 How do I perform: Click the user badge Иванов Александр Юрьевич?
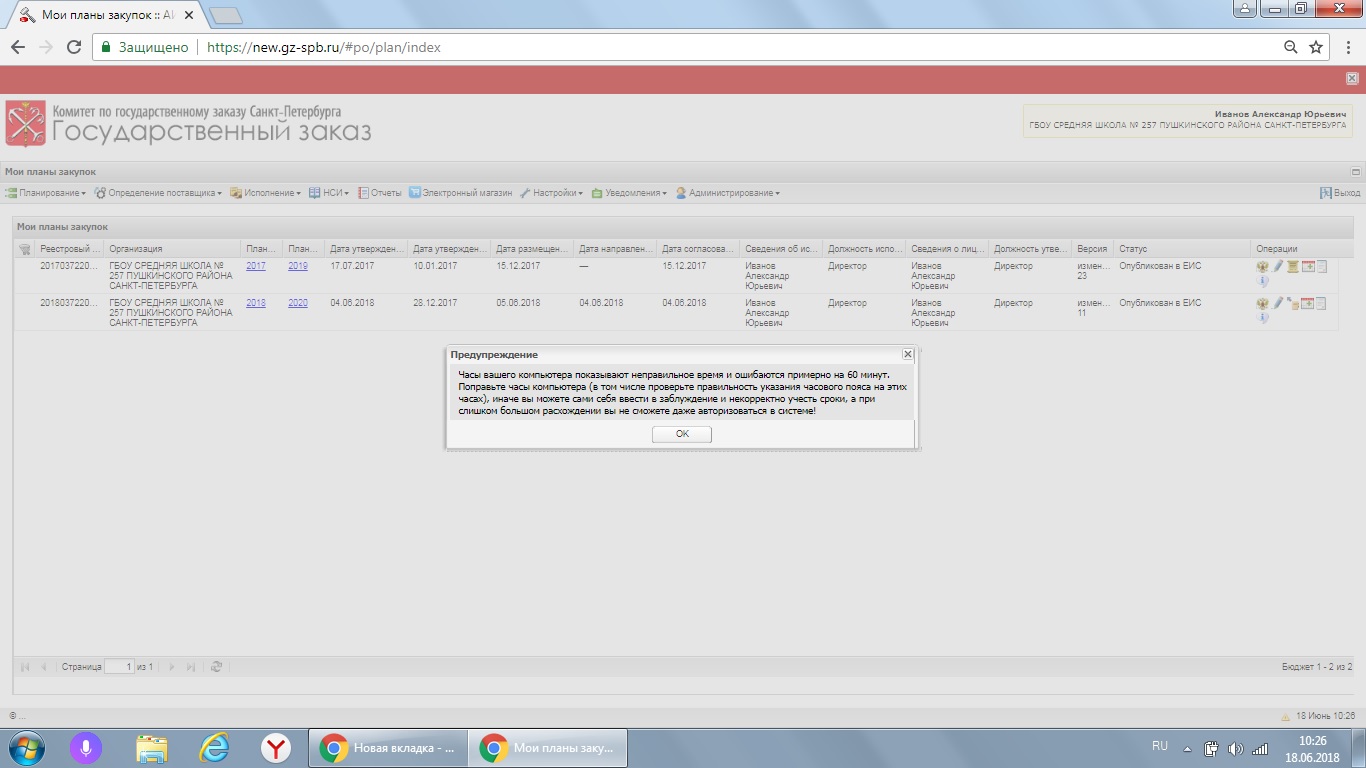tap(1188, 120)
